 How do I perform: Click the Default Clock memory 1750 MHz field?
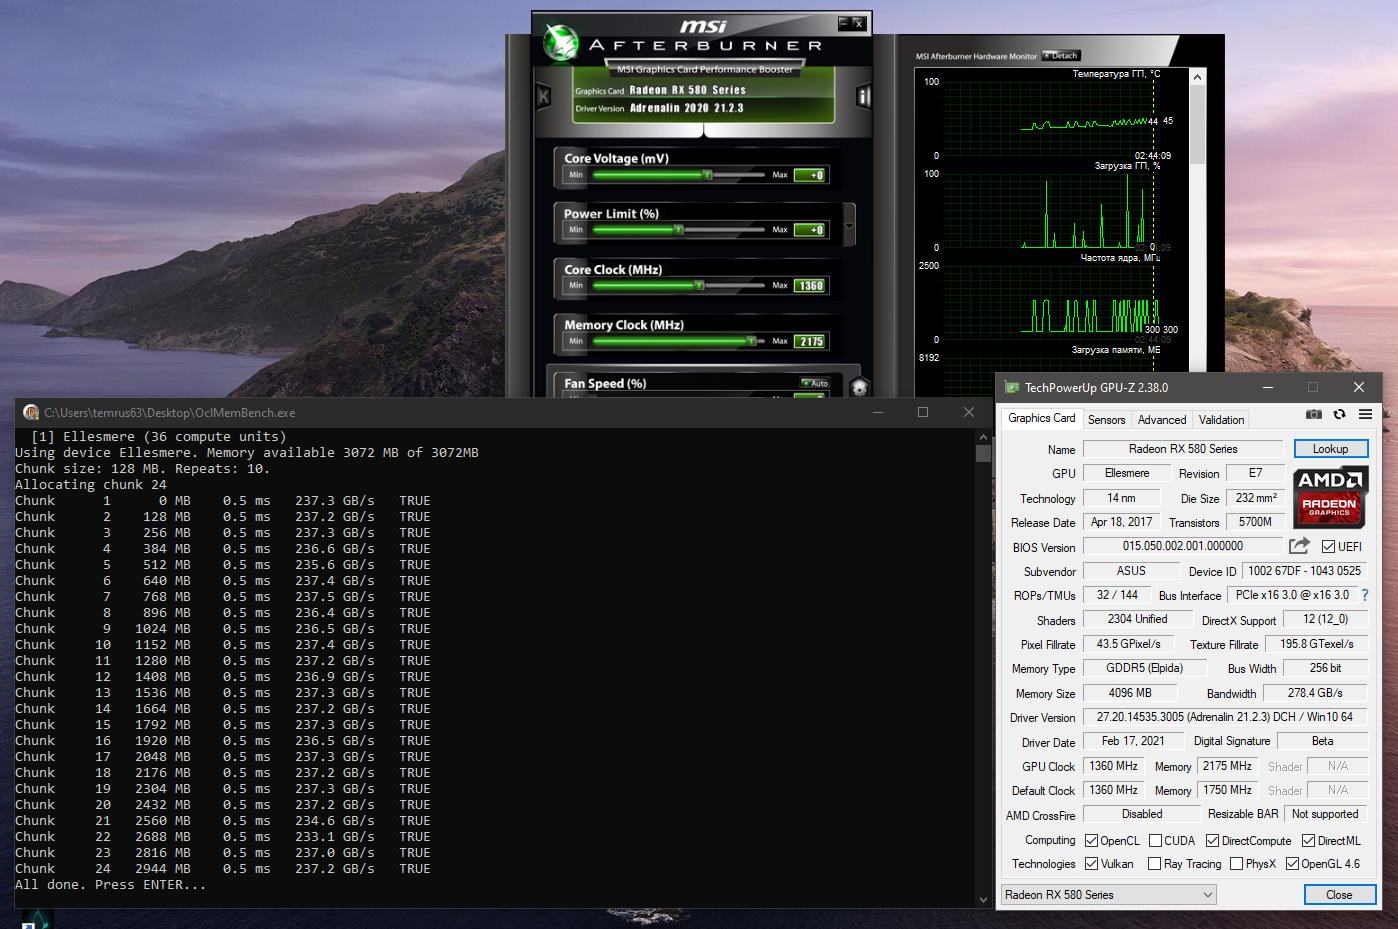[1227, 790]
